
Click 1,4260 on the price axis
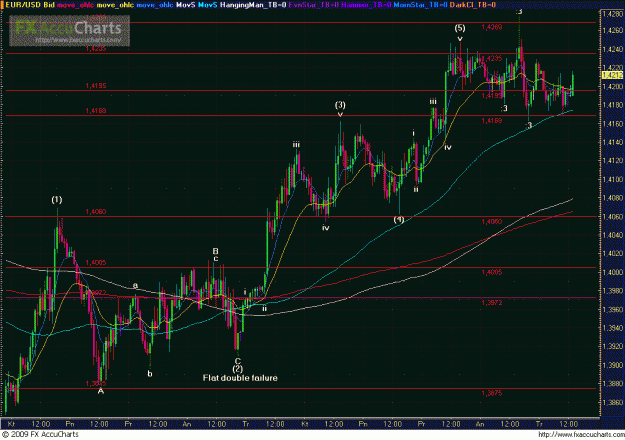pyautogui.click(x=612, y=30)
